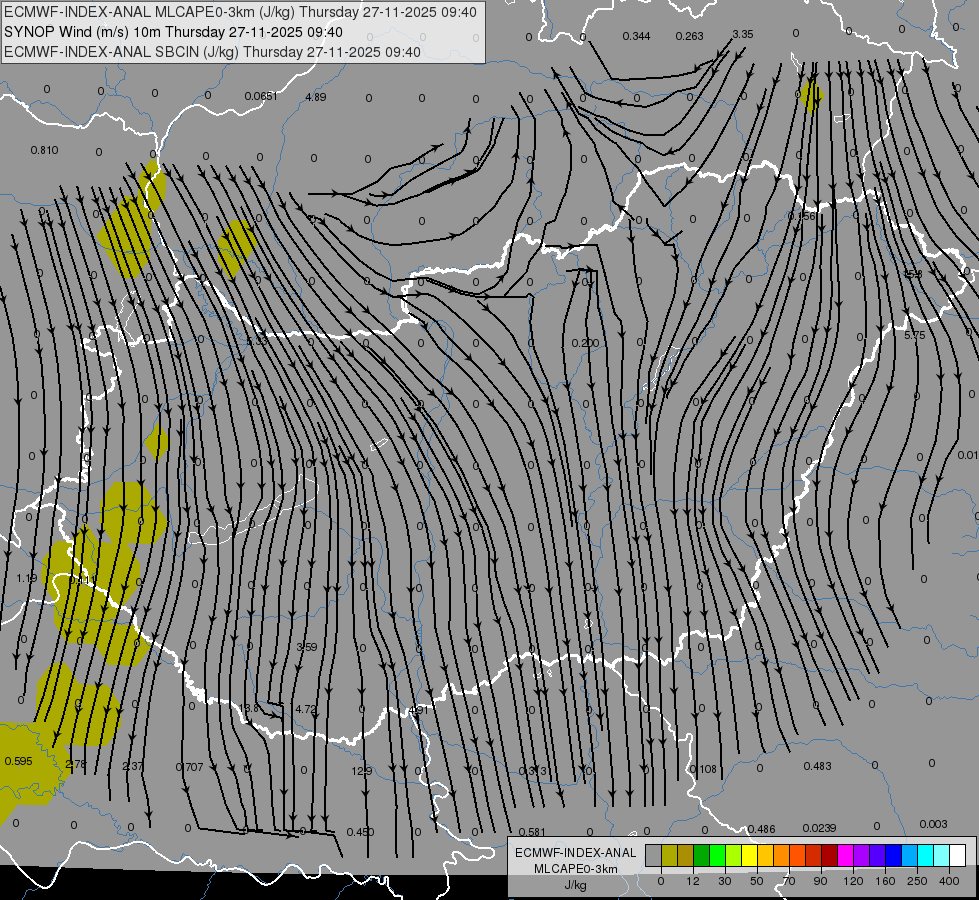Click the gray swatch in the legend
This screenshot has width=979, height=900.
[x=654, y=855]
